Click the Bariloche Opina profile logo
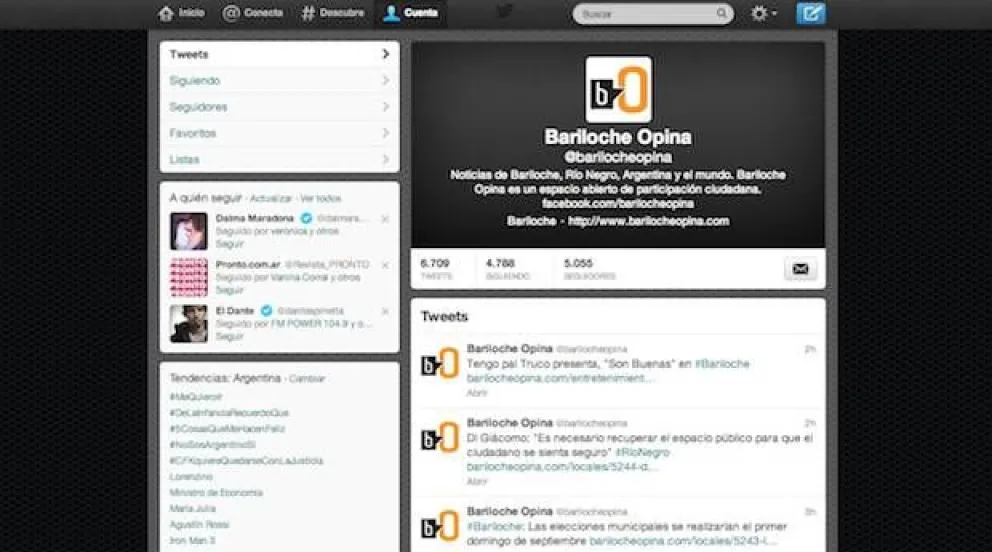Viewport: 992px width, 552px height. coord(618,89)
